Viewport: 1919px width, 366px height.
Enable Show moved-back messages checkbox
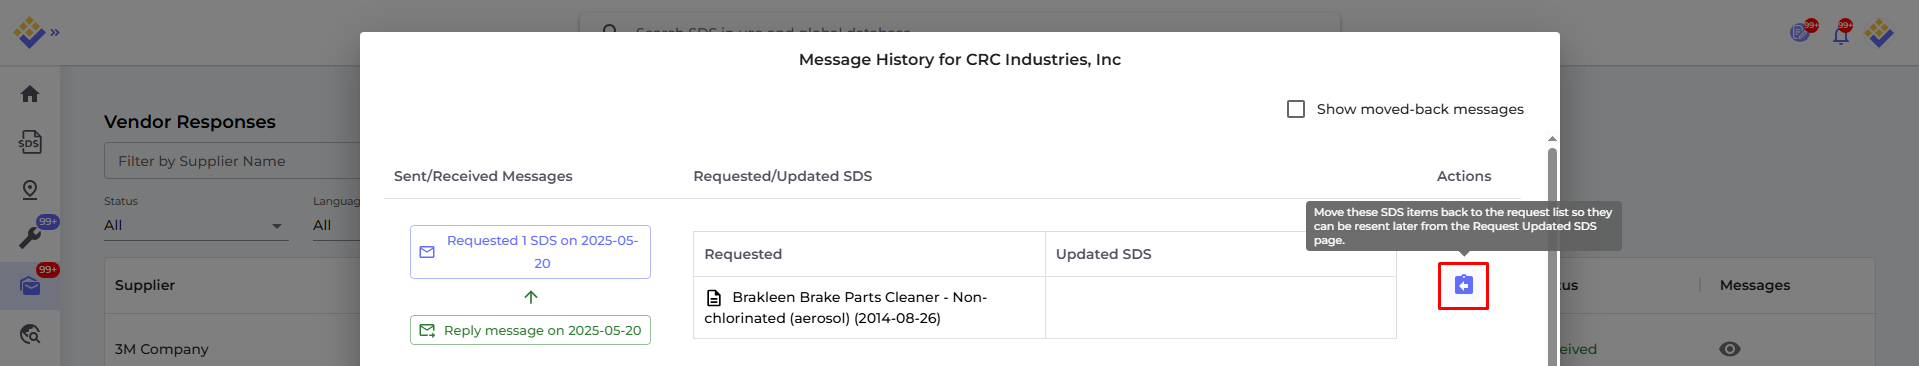tap(1296, 109)
